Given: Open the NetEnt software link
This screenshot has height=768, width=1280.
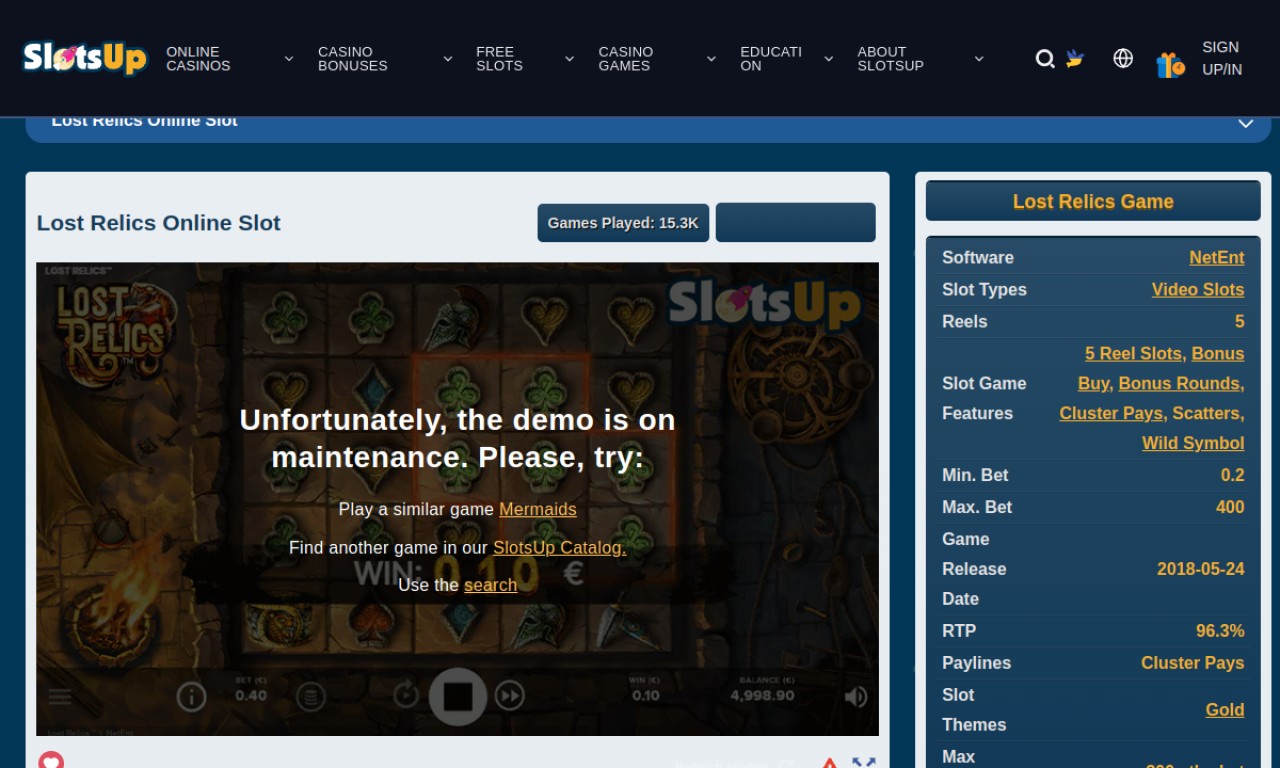Looking at the screenshot, I should pos(1217,257).
